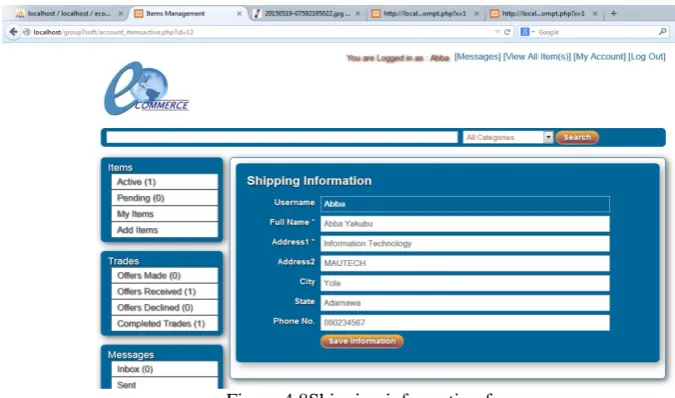
Task: Click the State field
Action: point(465,303)
